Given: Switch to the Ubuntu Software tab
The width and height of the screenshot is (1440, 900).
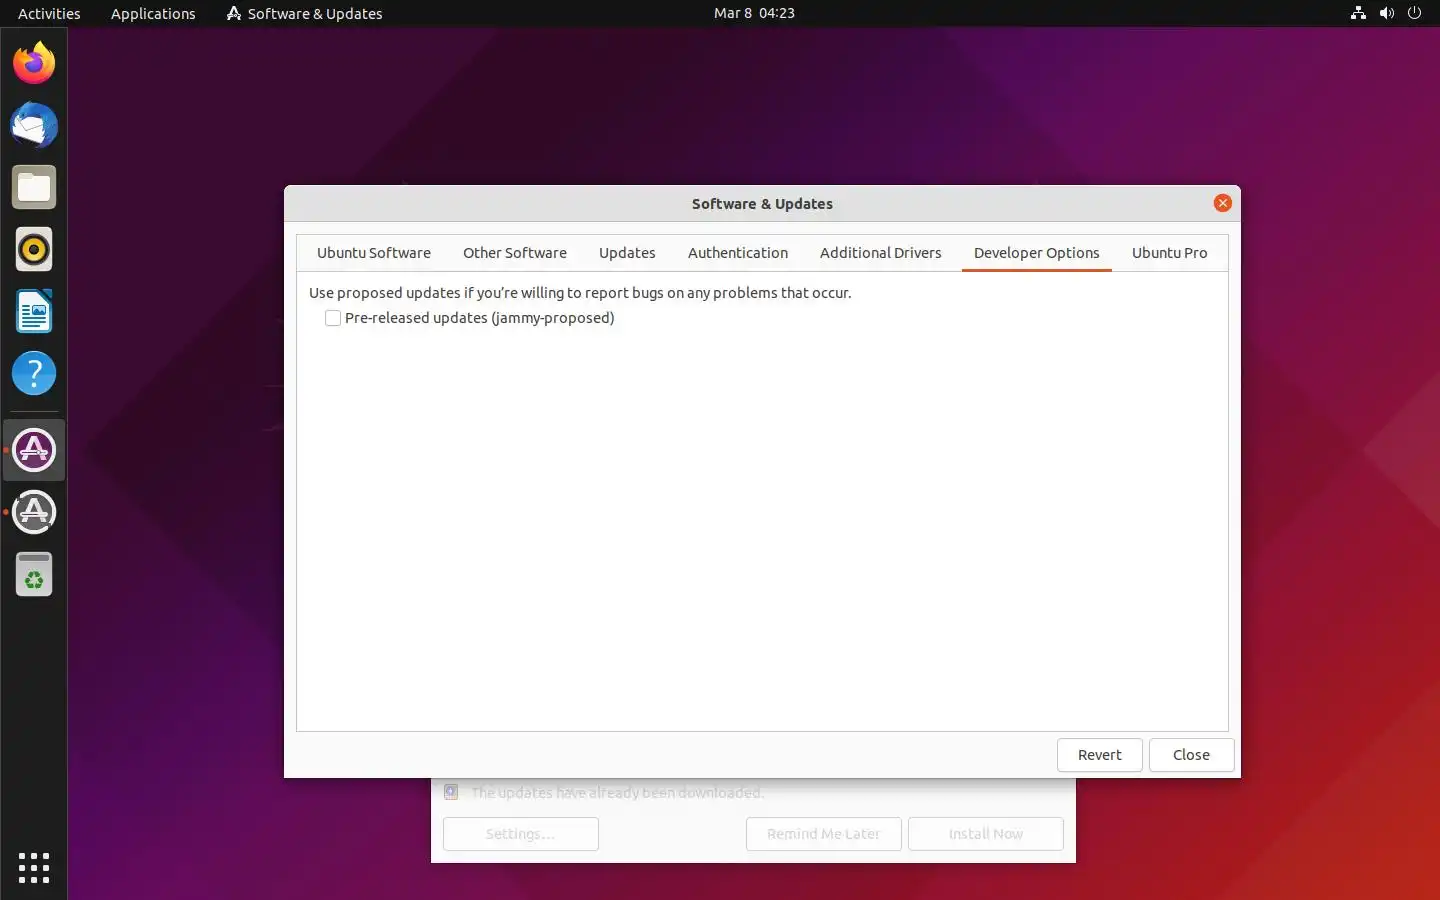Looking at the screenshot, I should (374, 253).
